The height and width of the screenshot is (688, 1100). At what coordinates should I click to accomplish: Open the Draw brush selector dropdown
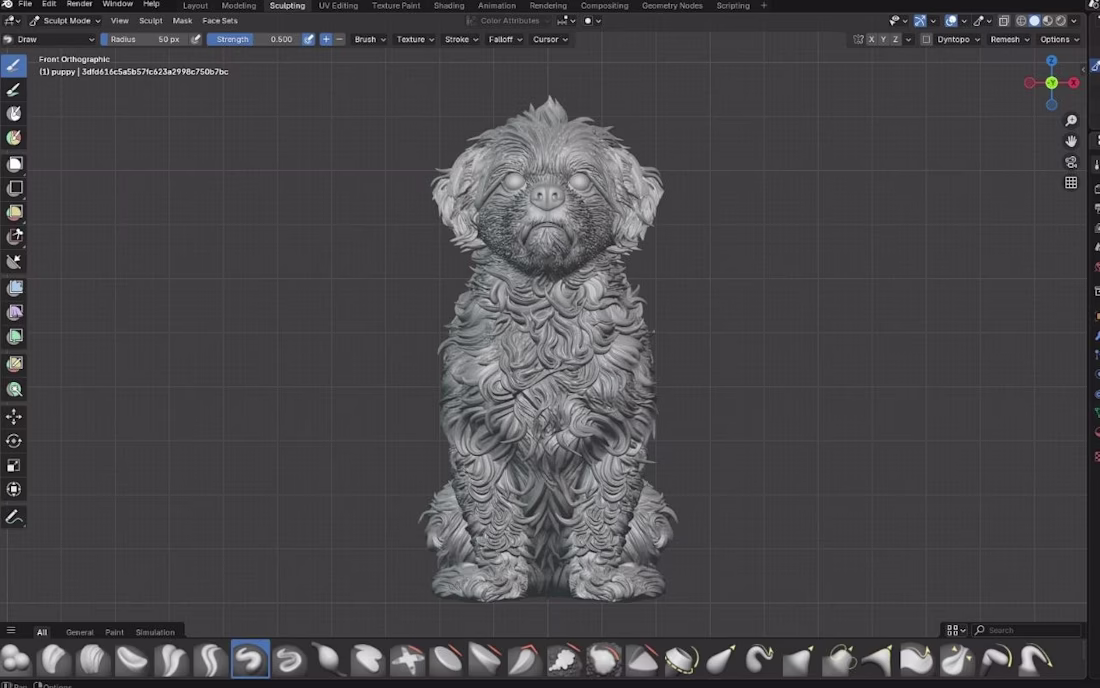point(49,39)
